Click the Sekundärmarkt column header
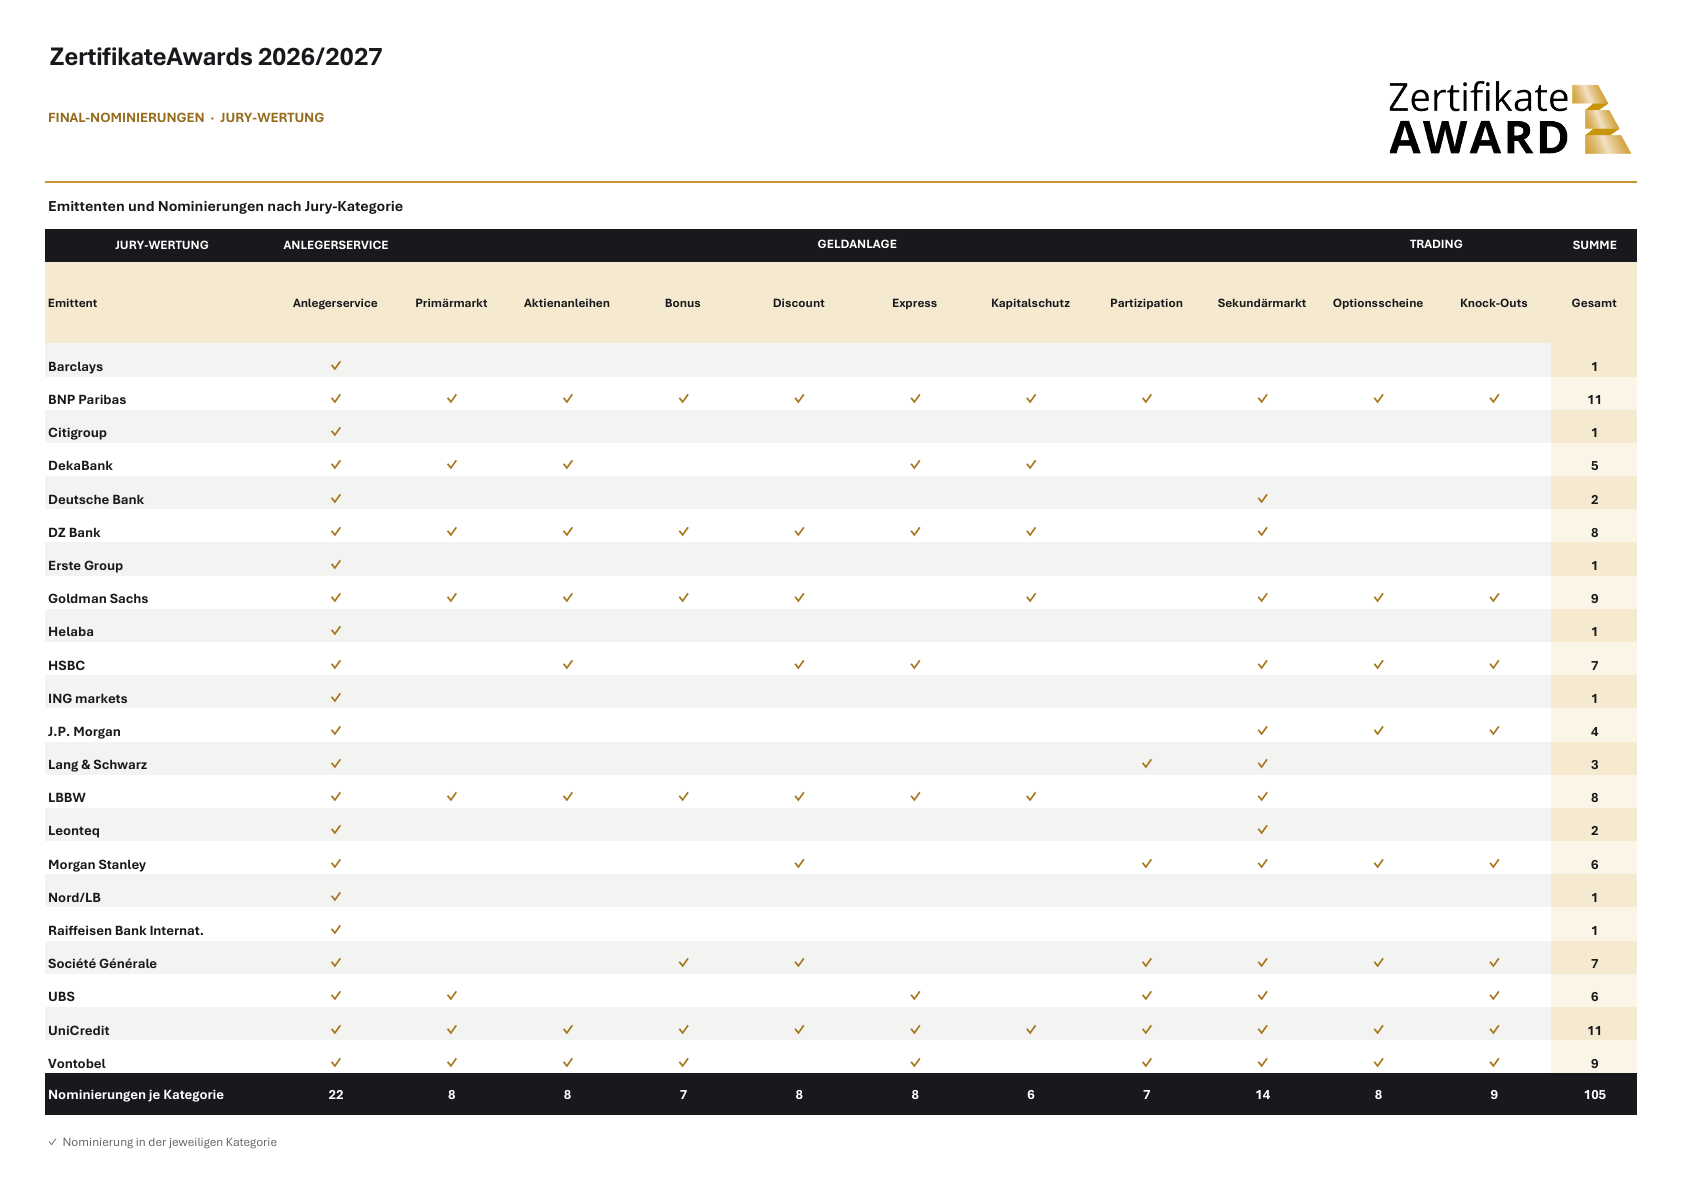 pyautogui.click(x=1262, y=303)
